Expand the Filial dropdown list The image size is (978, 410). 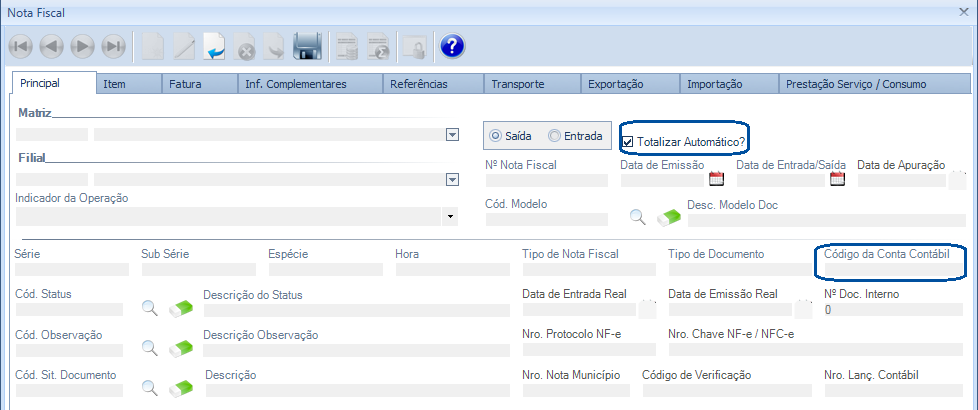[x=453, y=180]
